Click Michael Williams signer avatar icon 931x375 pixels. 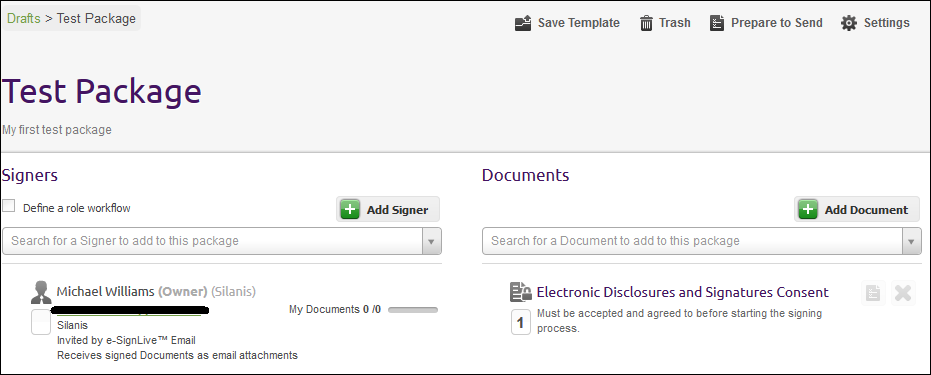[x=41, y=292]
